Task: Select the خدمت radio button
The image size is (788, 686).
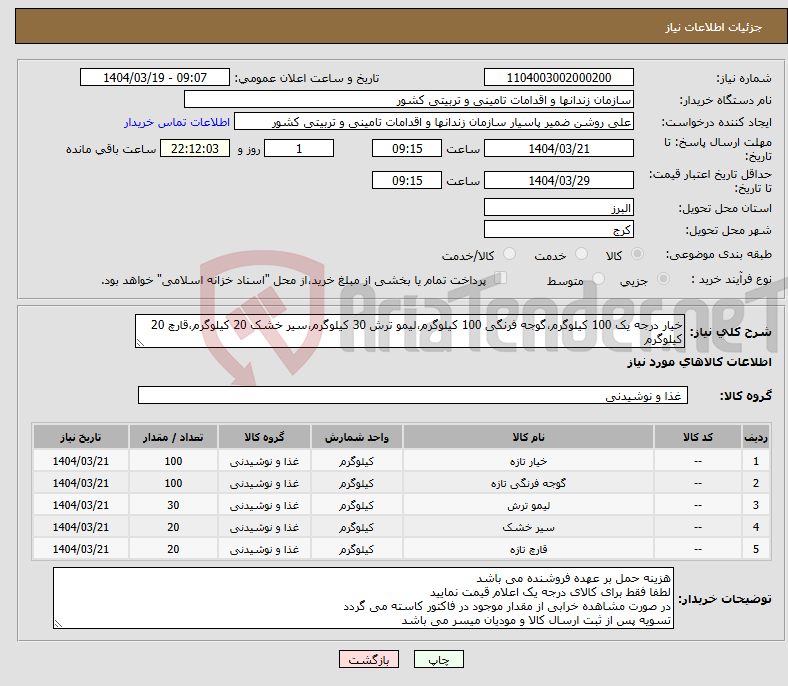Action: [x=581, y=254]
